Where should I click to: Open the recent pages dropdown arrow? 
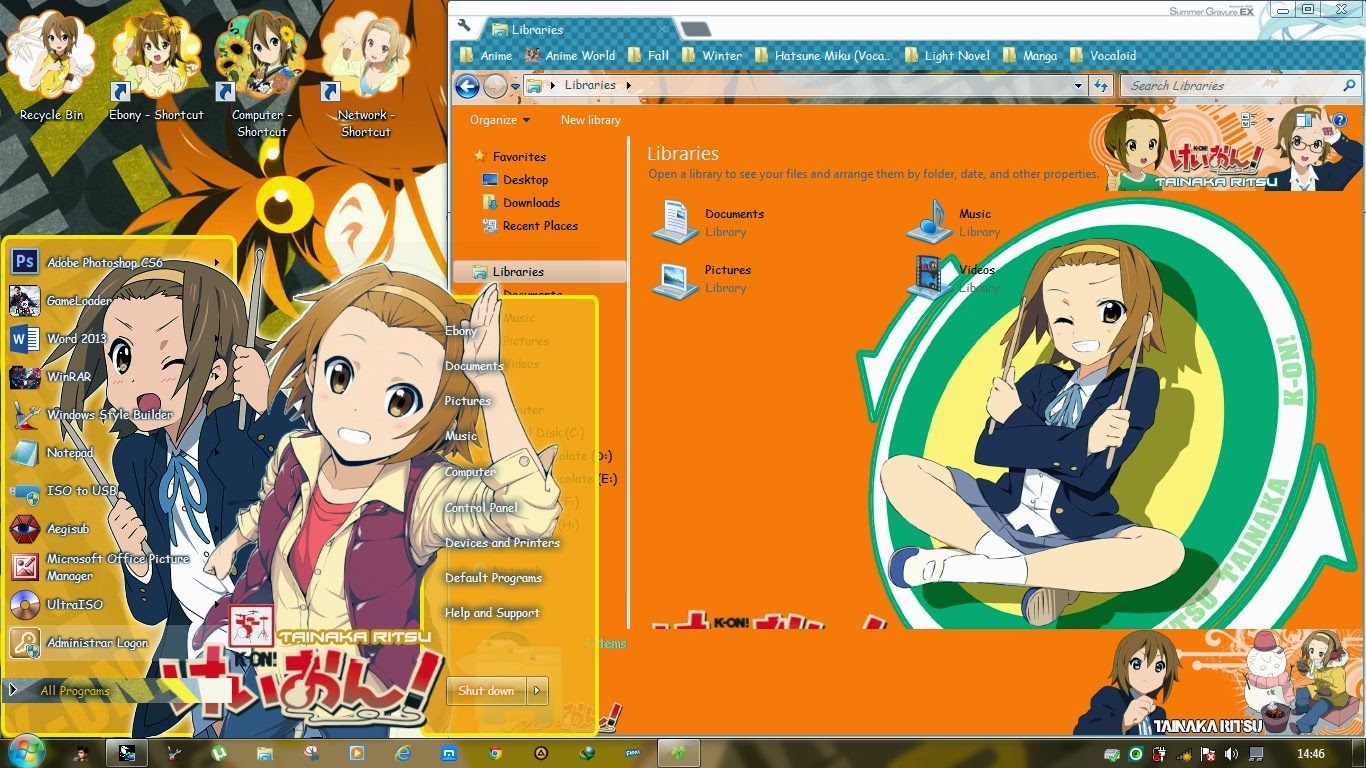coord(516,87)
